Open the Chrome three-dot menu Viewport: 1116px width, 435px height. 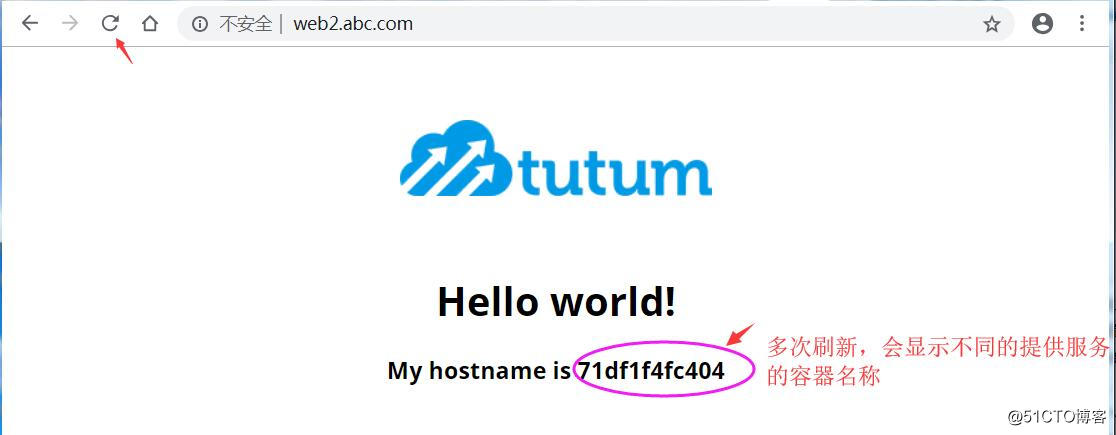coord(1082,23)
